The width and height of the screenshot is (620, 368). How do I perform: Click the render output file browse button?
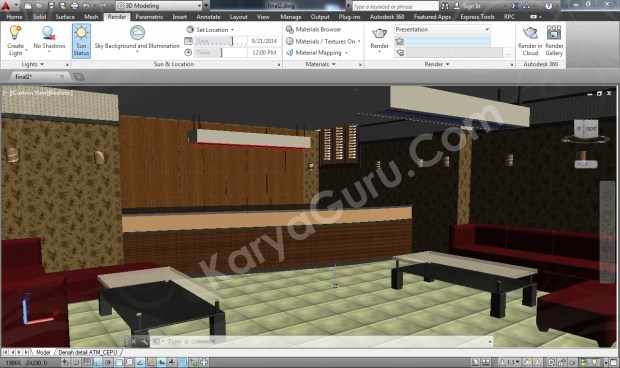click(x=508, y=53)
